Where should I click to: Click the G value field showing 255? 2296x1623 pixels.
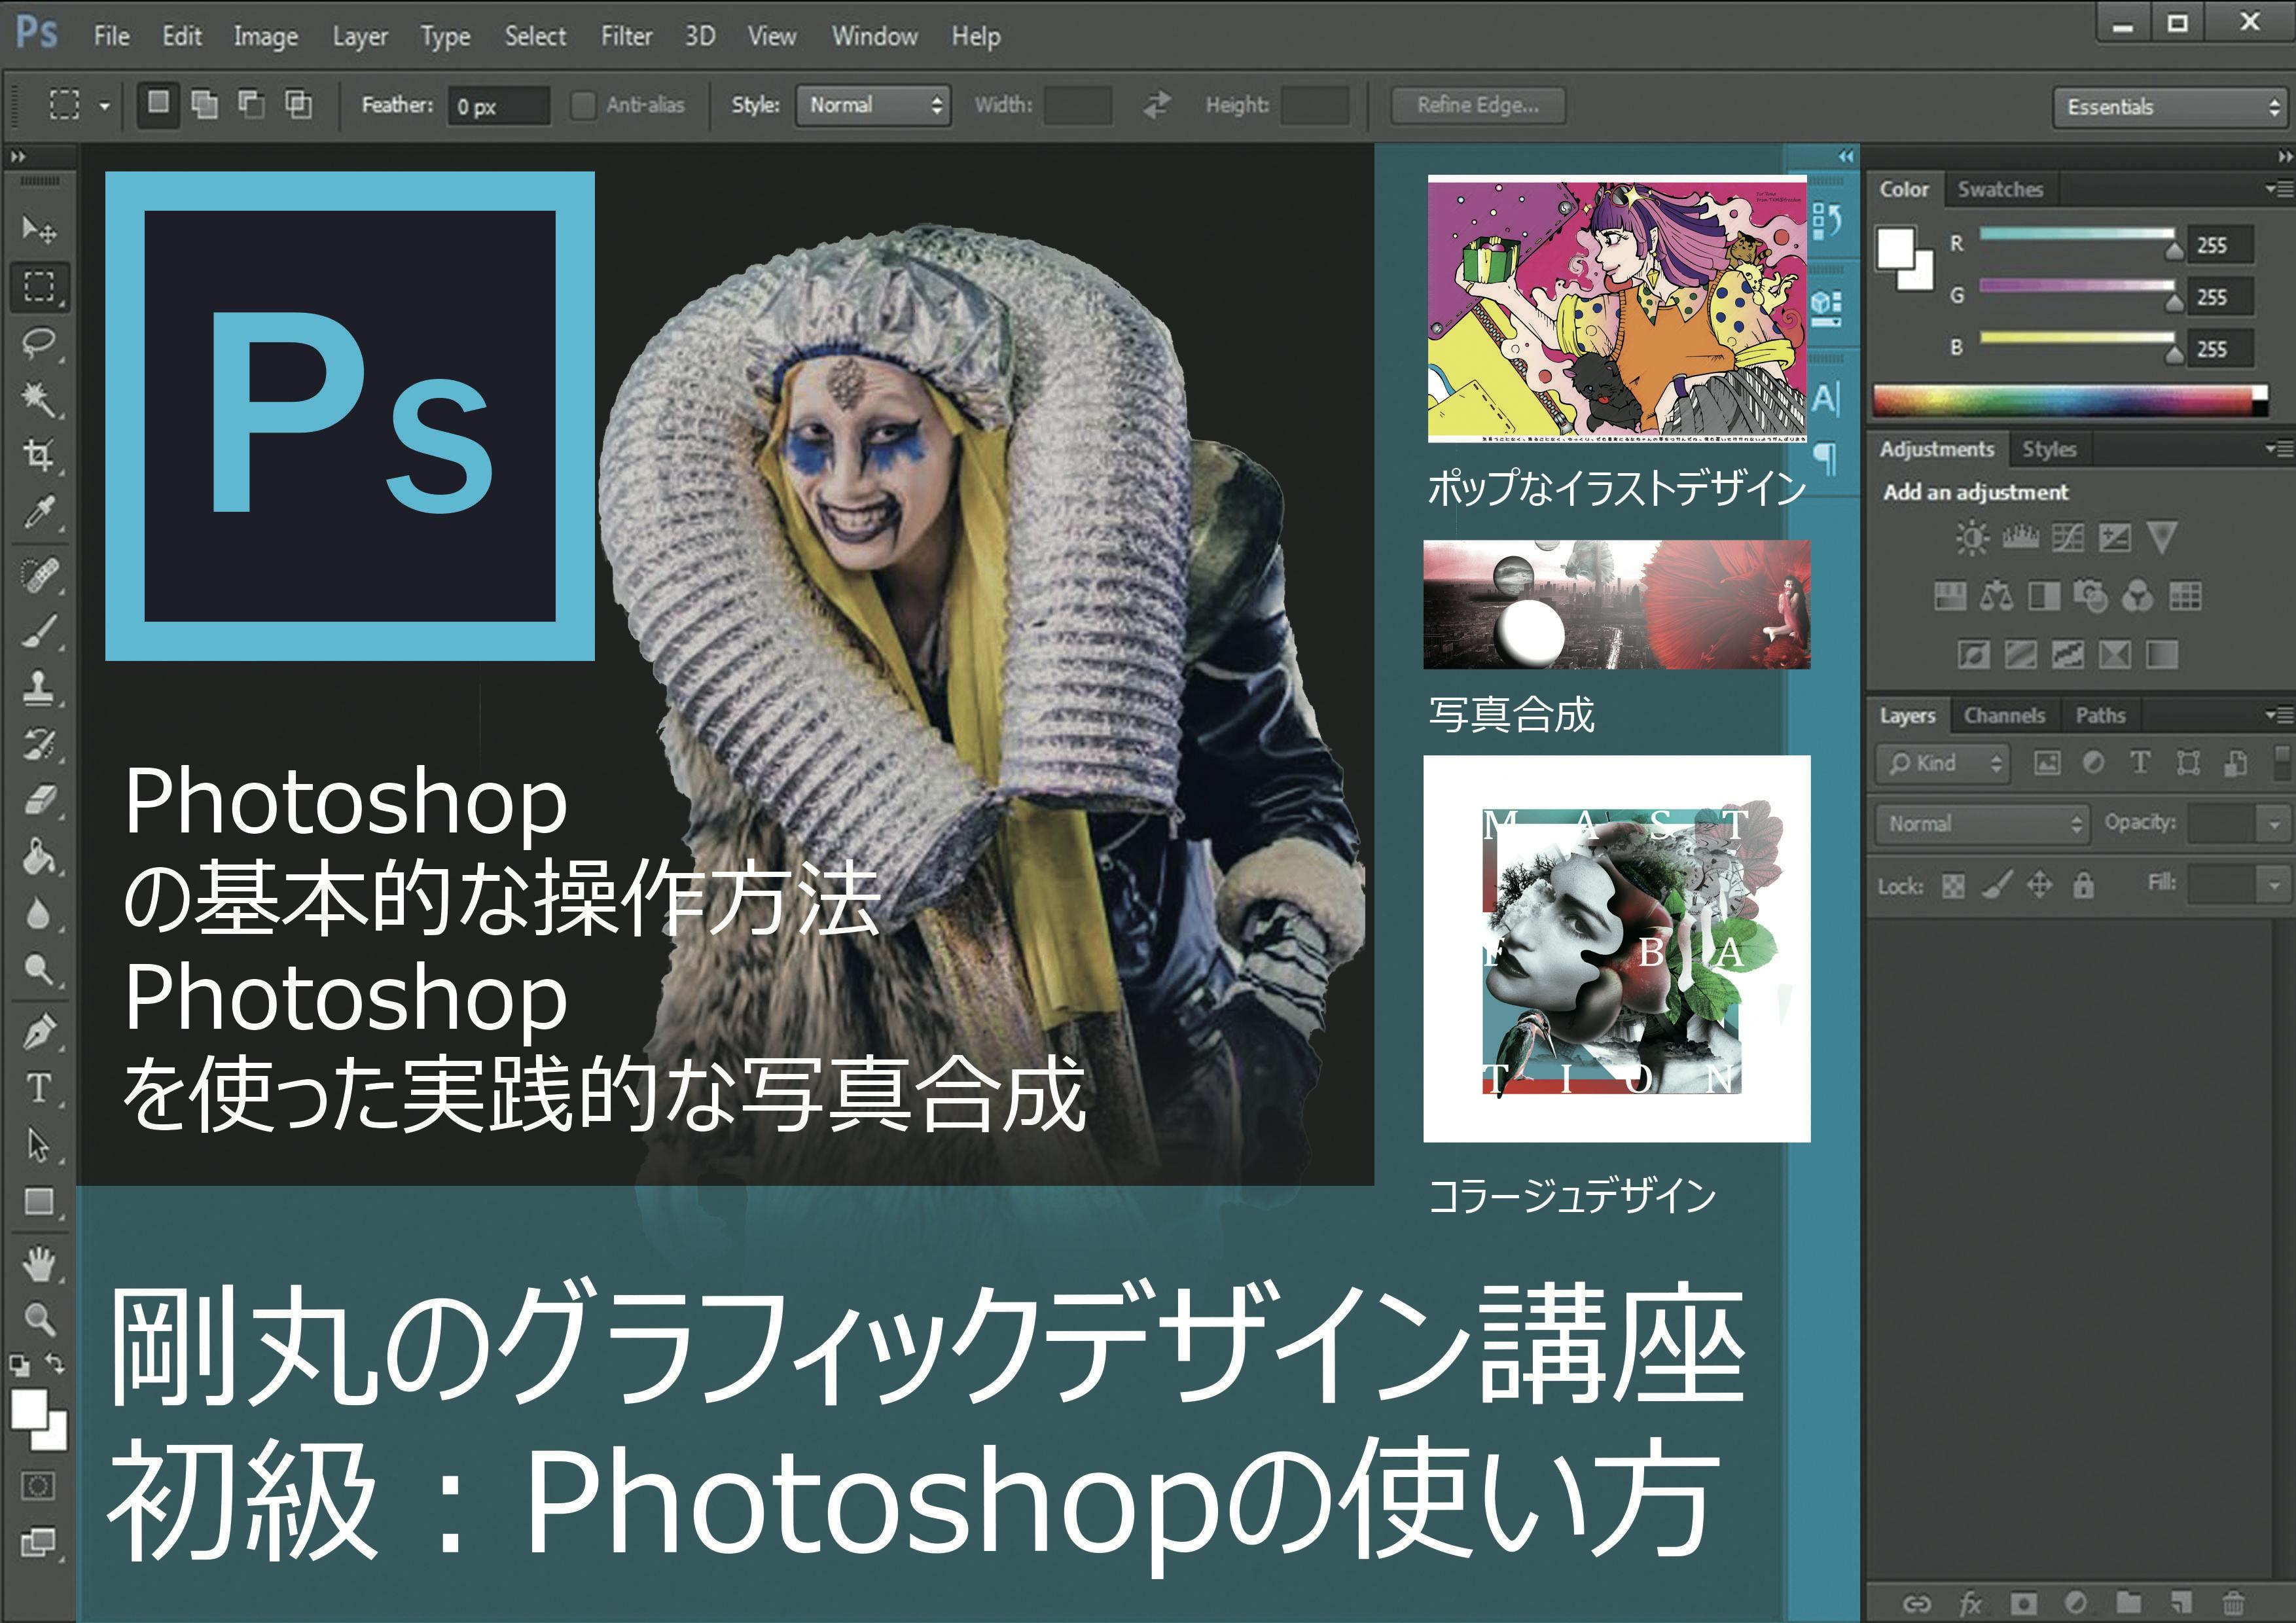[2222, 297]
